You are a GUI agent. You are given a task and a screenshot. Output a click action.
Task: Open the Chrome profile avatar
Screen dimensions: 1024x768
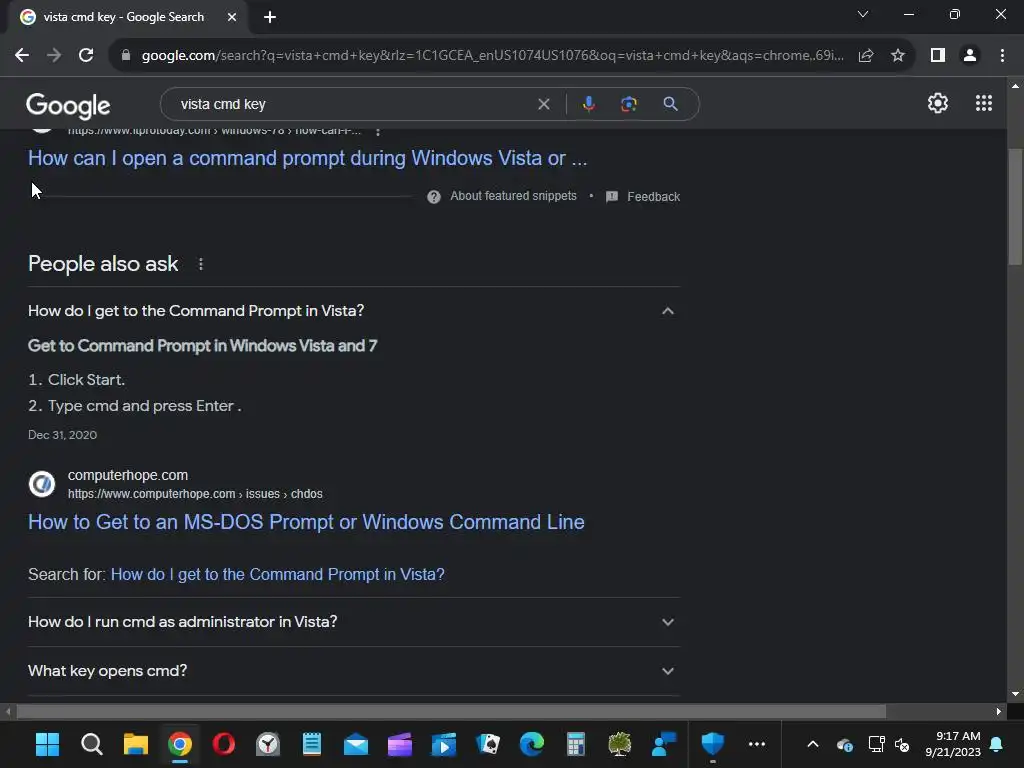click(970, 56)
